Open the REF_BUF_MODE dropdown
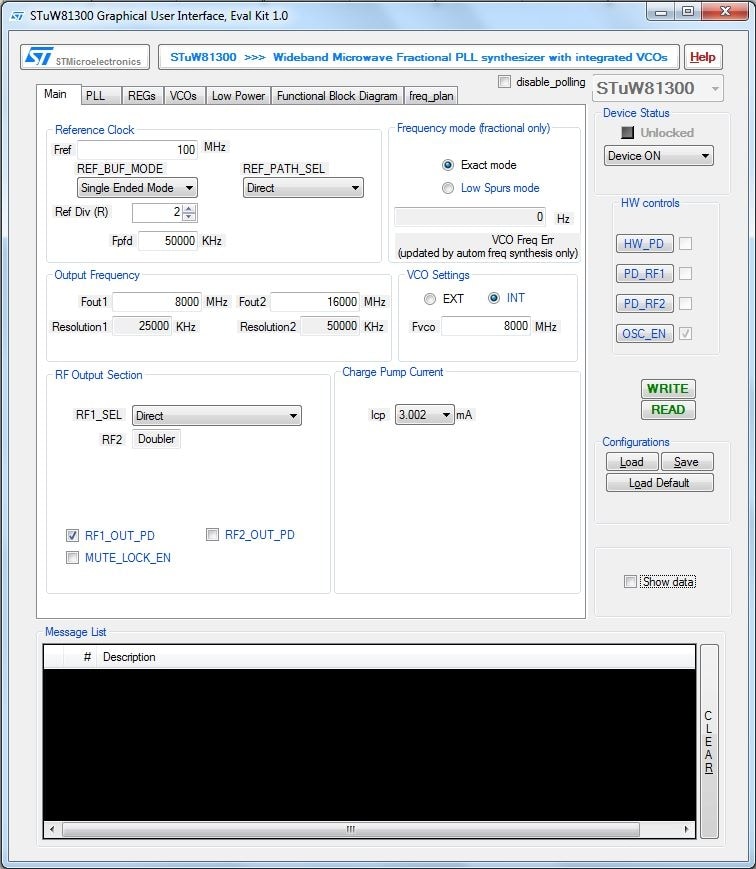Screen dimensions: 756x869 pyautogui.click(x=137, y=188)
